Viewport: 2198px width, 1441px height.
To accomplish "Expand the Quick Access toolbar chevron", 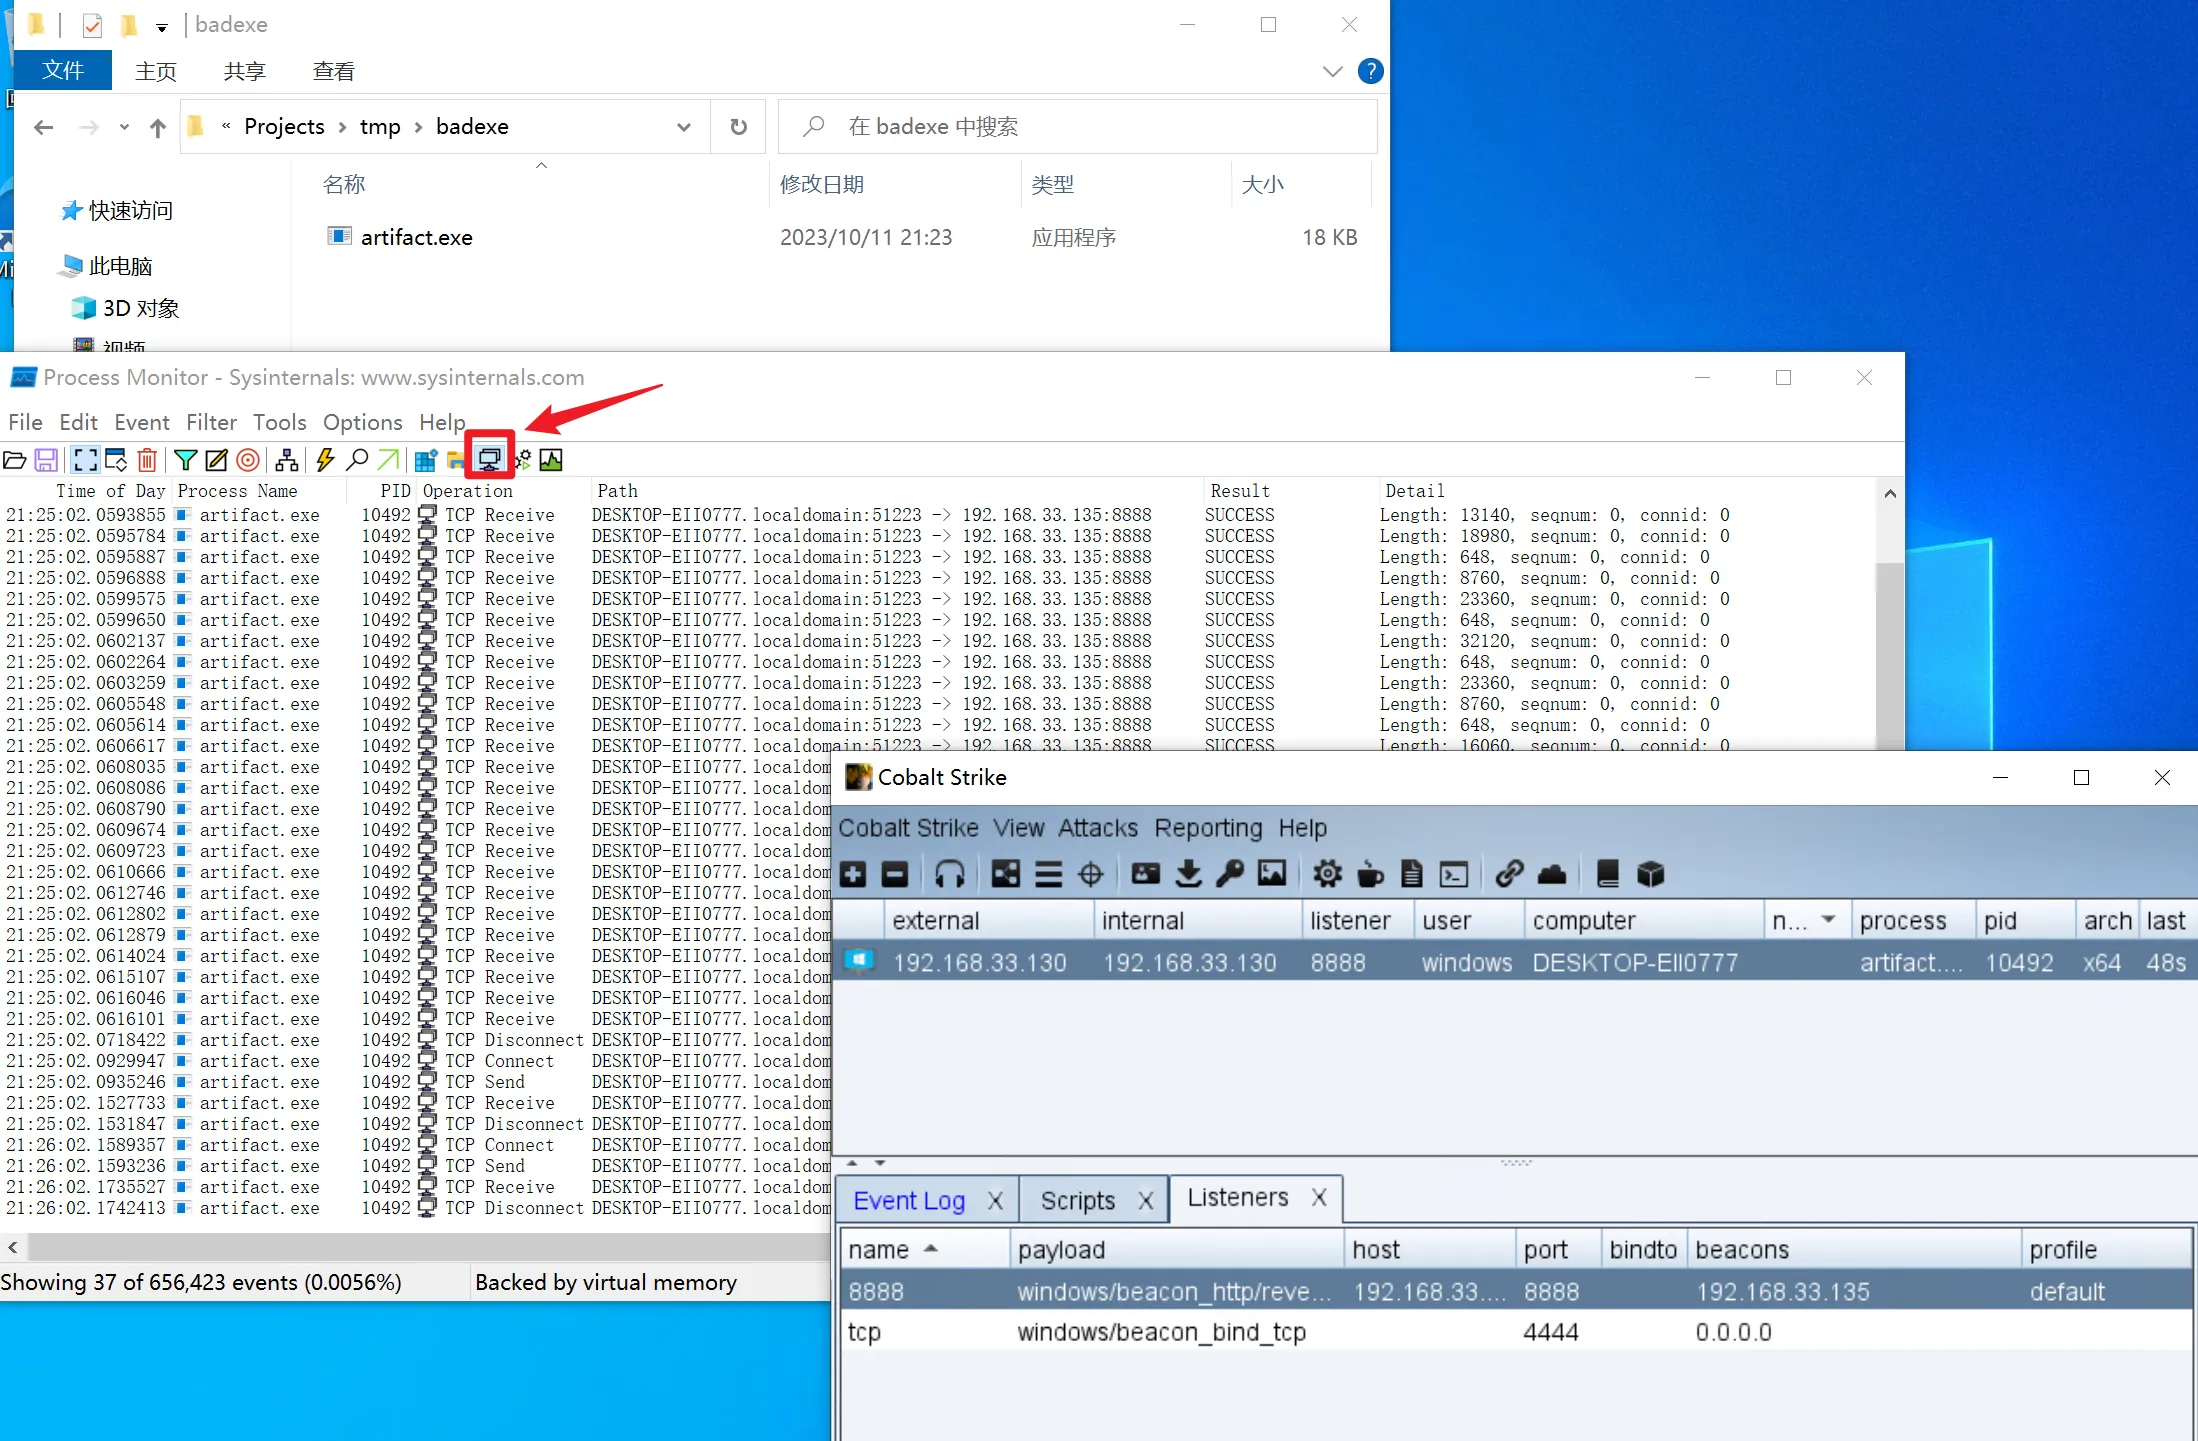I will coord(162,25).
